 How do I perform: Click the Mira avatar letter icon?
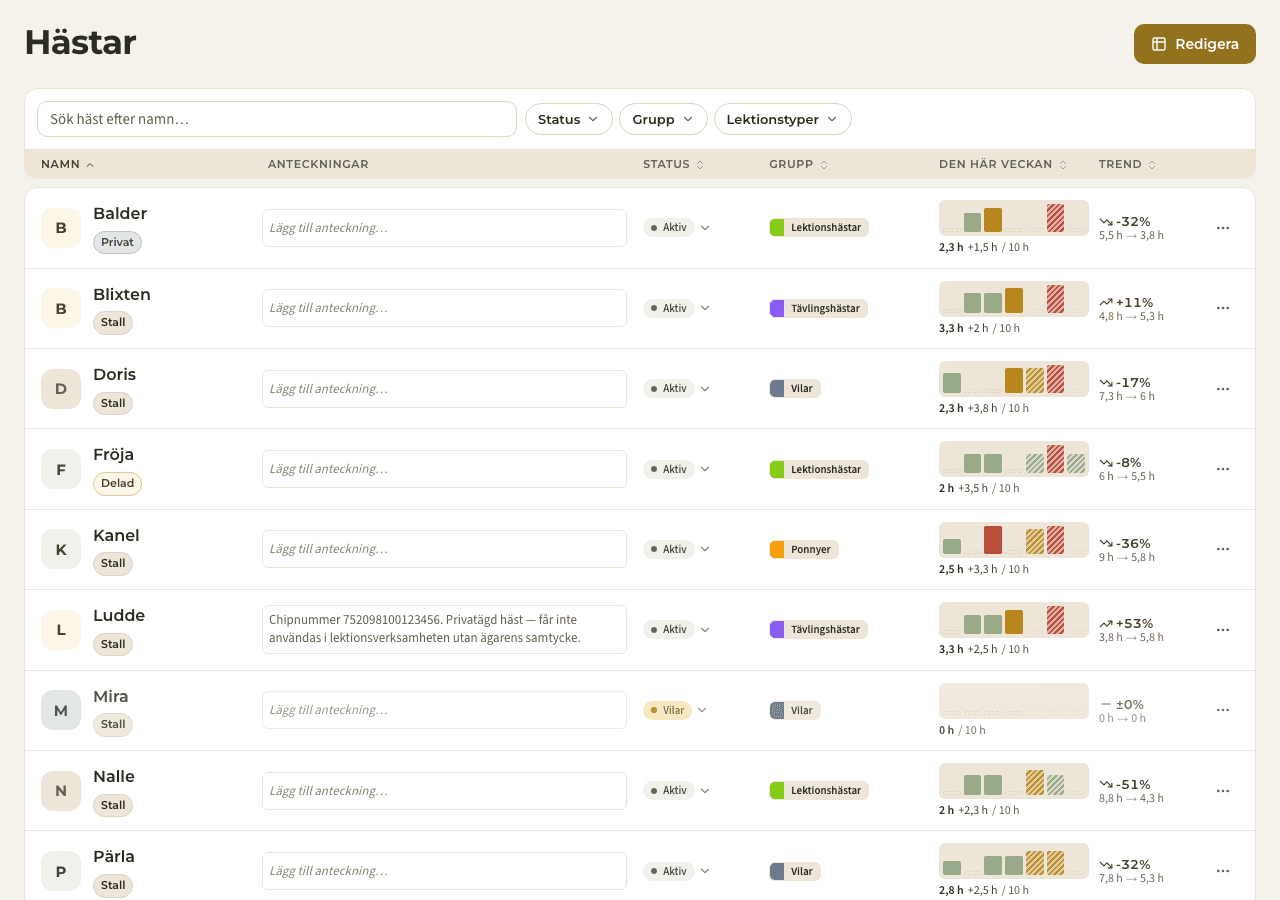point(61,710)
